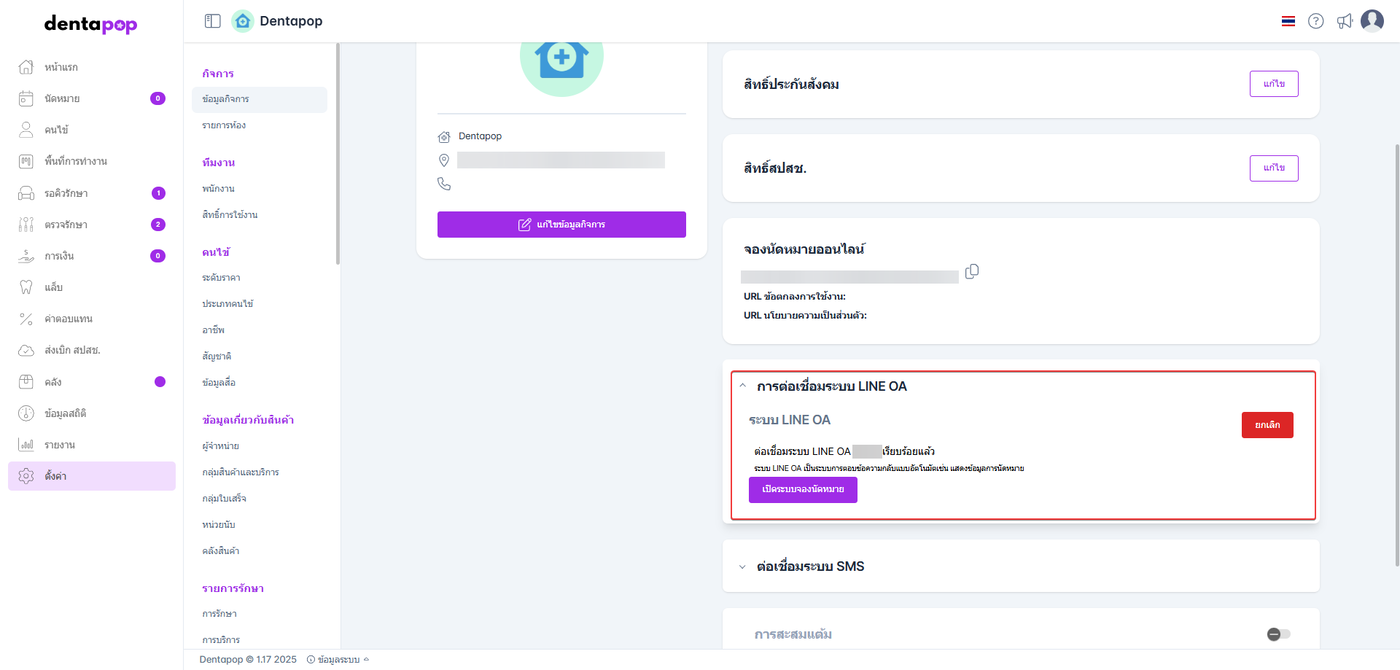Click the settings submenu scrollbar

point(337,153)
